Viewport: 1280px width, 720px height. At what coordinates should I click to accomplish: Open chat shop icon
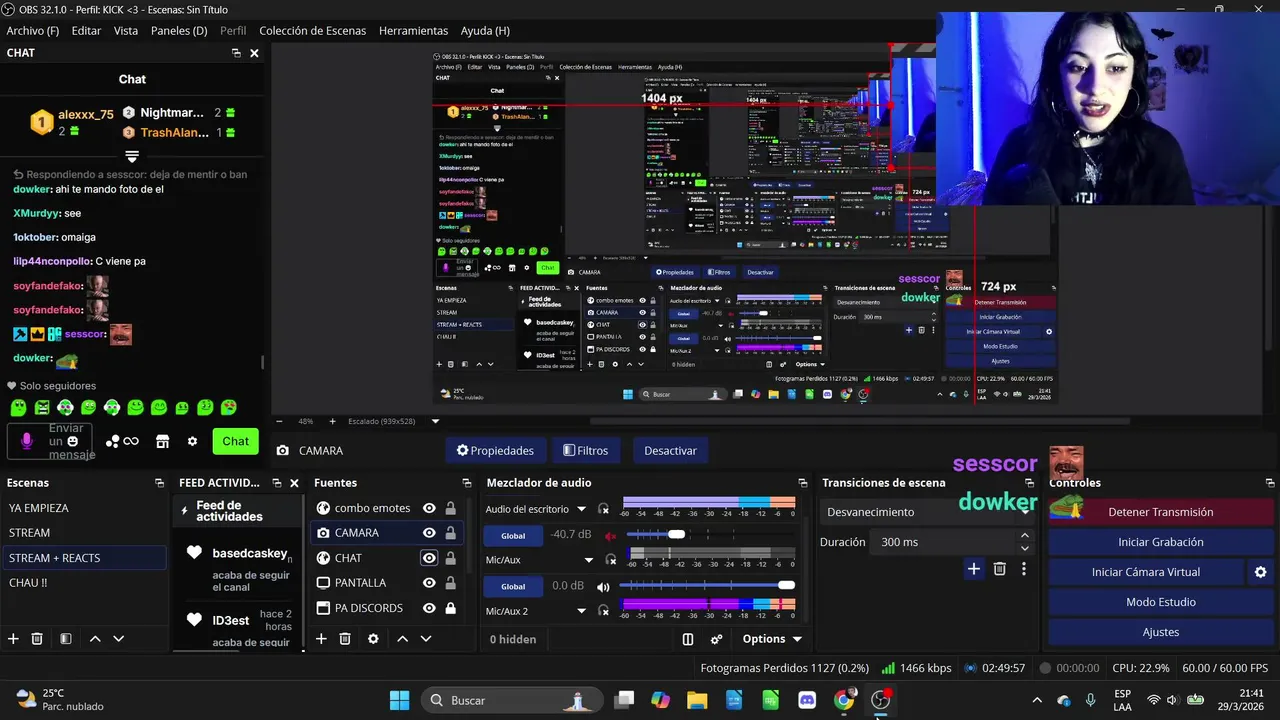[162, 441]
